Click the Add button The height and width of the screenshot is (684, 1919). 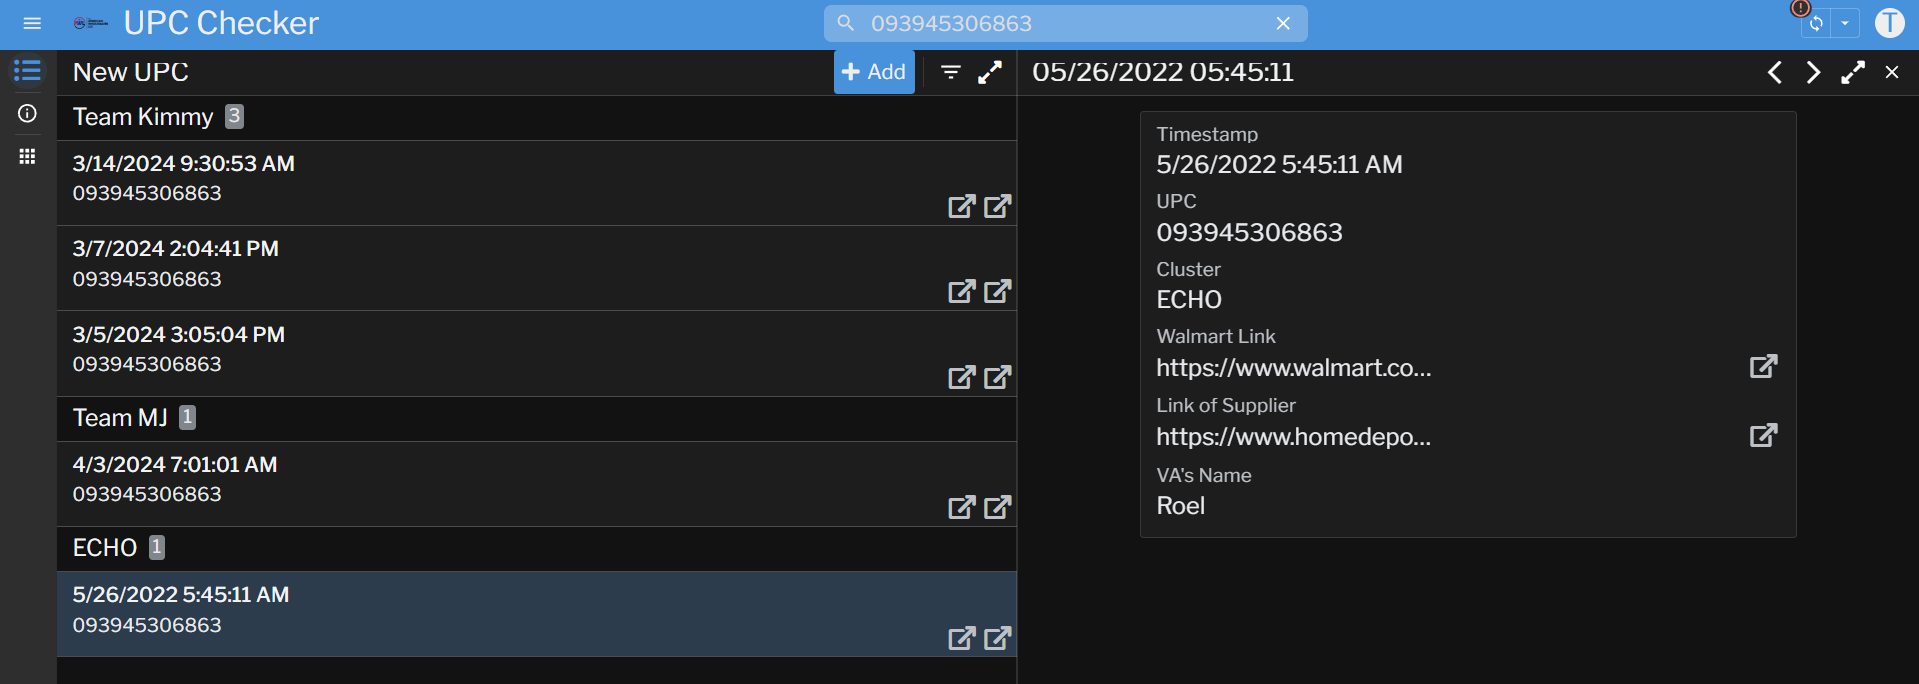[x=874, y=72]
